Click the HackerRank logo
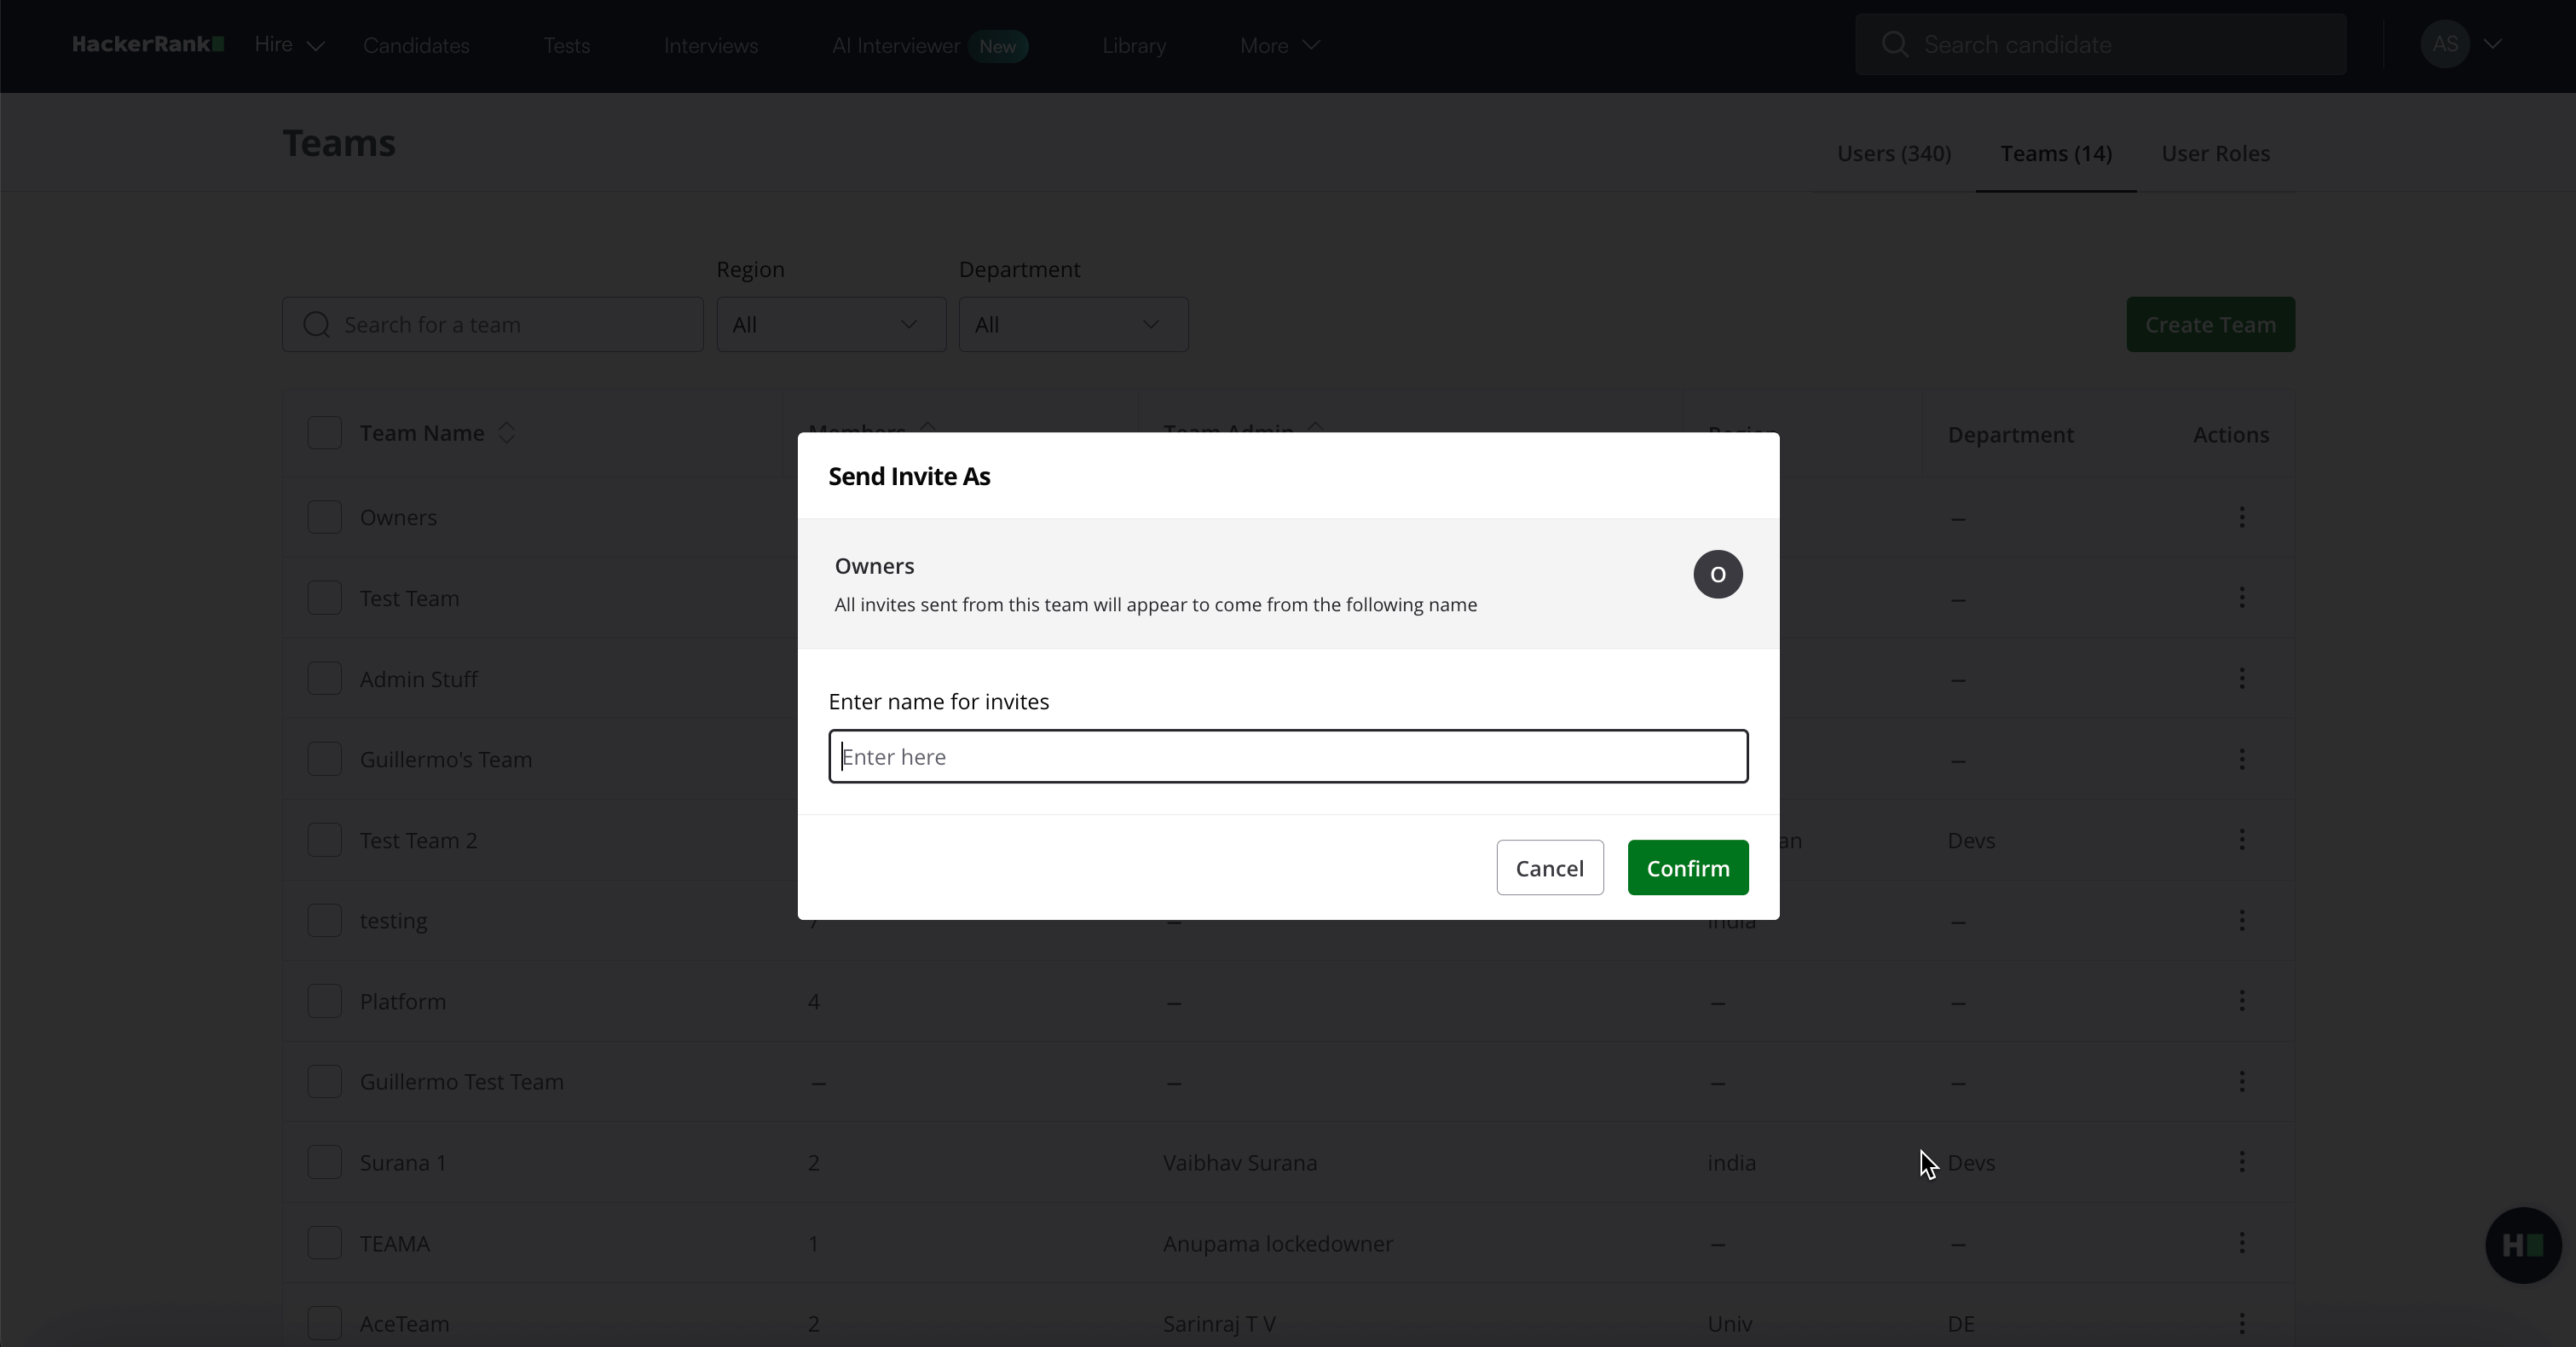The image size is (2576, 1347). coord(147,44)
